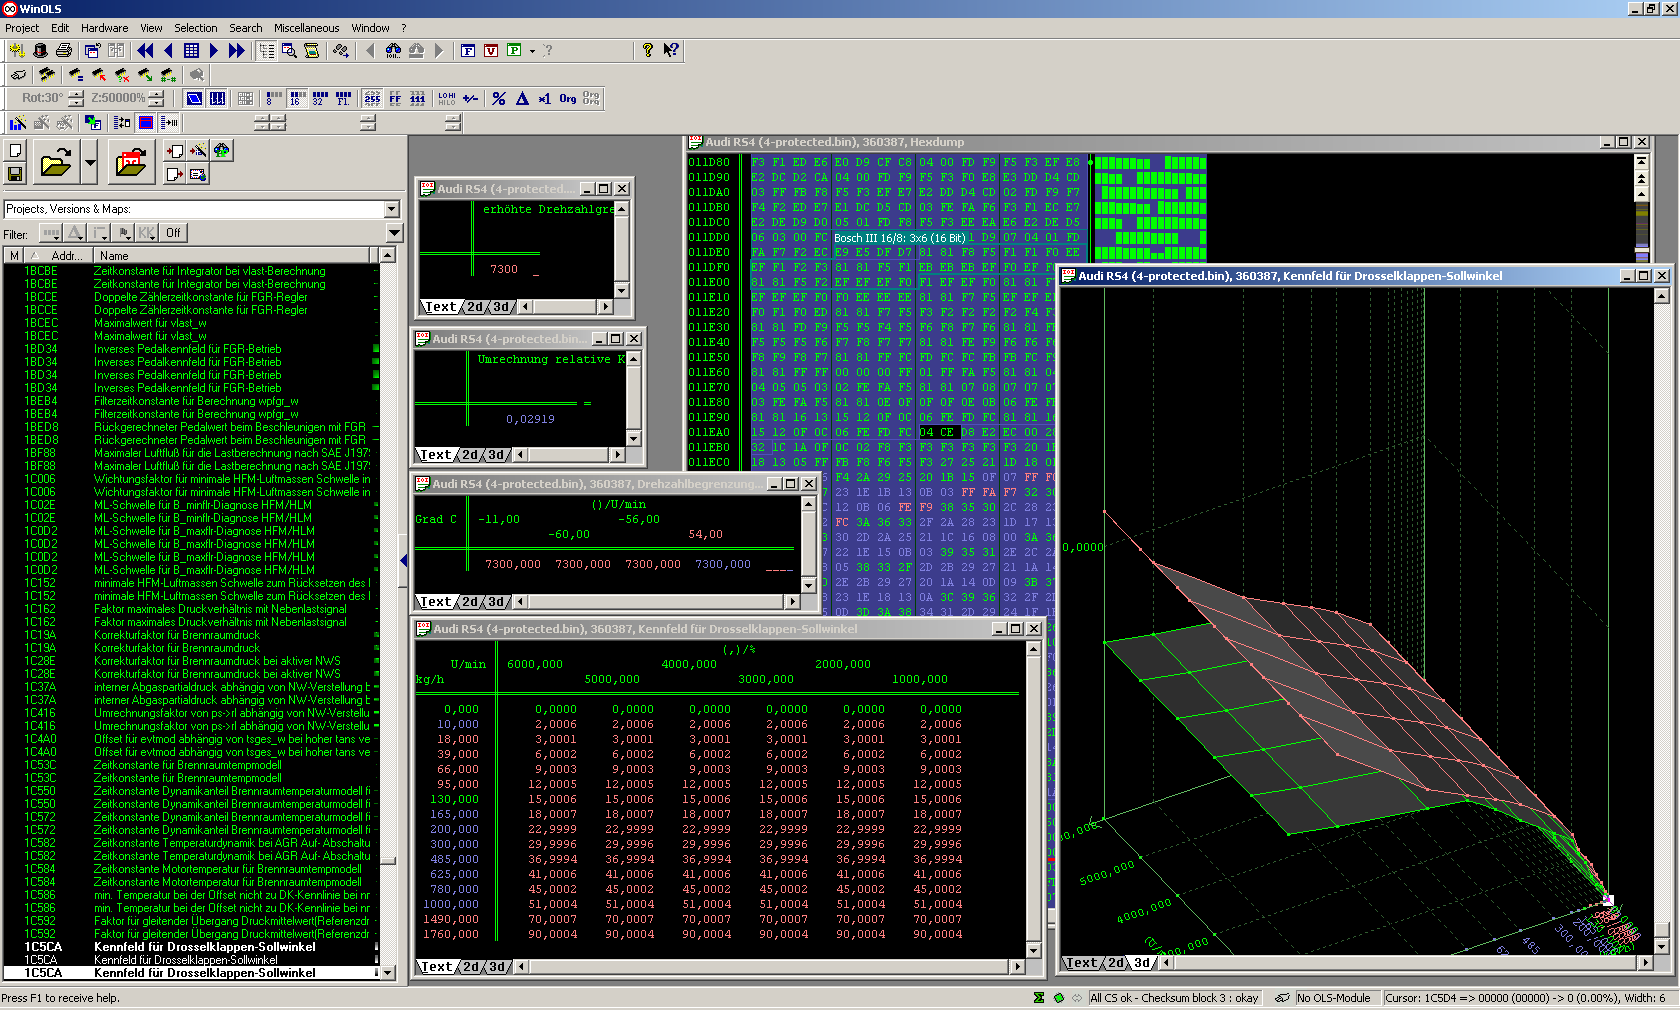Image resolution: width=1680 pixels, height=1010 pixels.
Task: Click cell value 7300 in erhöhte Drehzahlgrenze window
Action: coord(504,269)
